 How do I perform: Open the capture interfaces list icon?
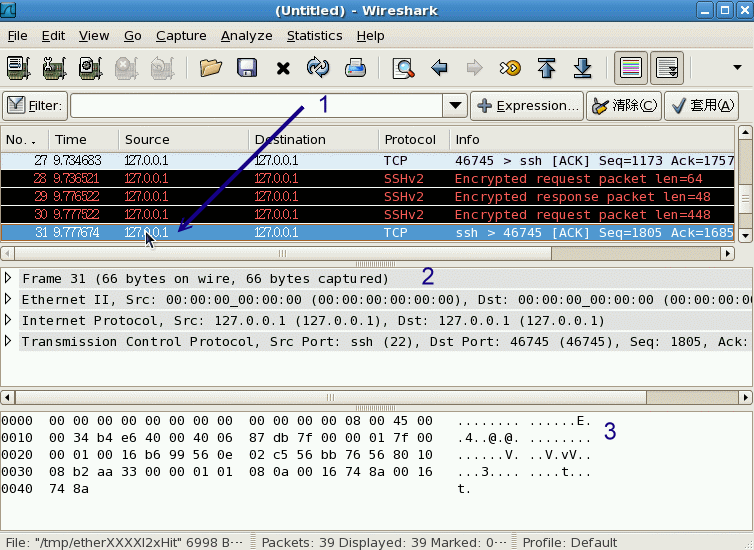(x=18, y=68)
